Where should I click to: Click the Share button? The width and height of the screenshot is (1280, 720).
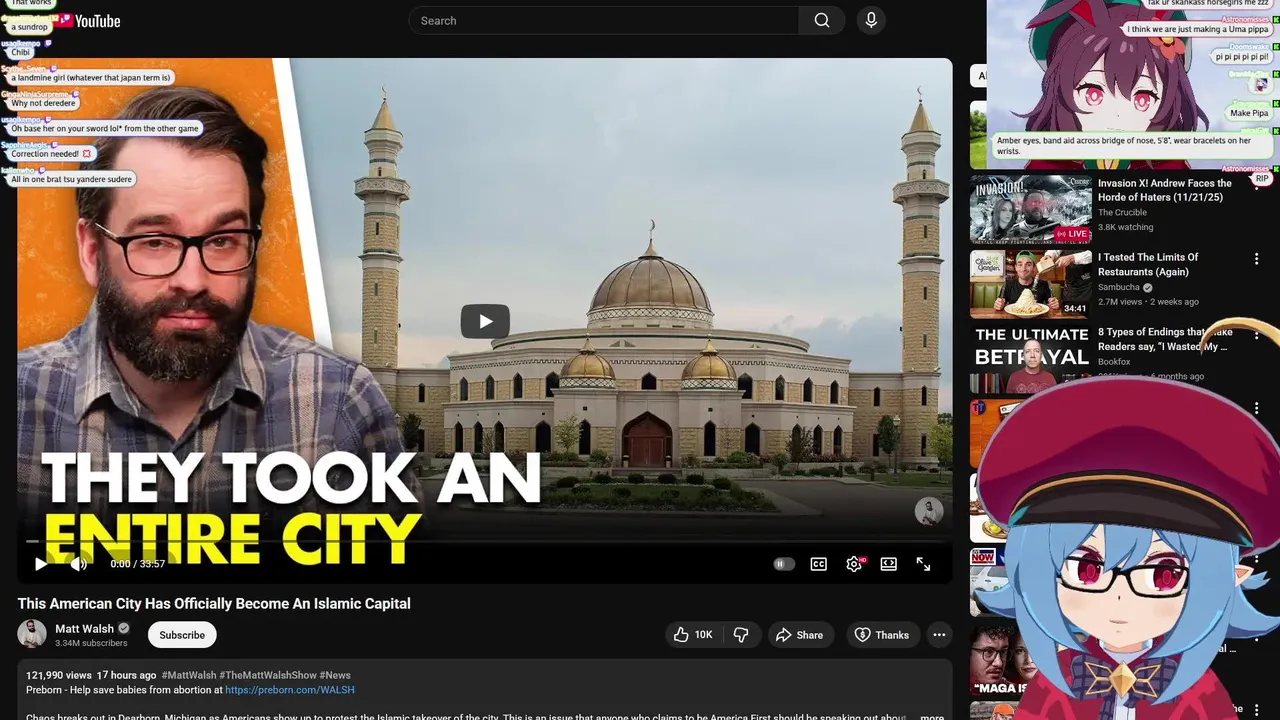[x=799, y=635]
